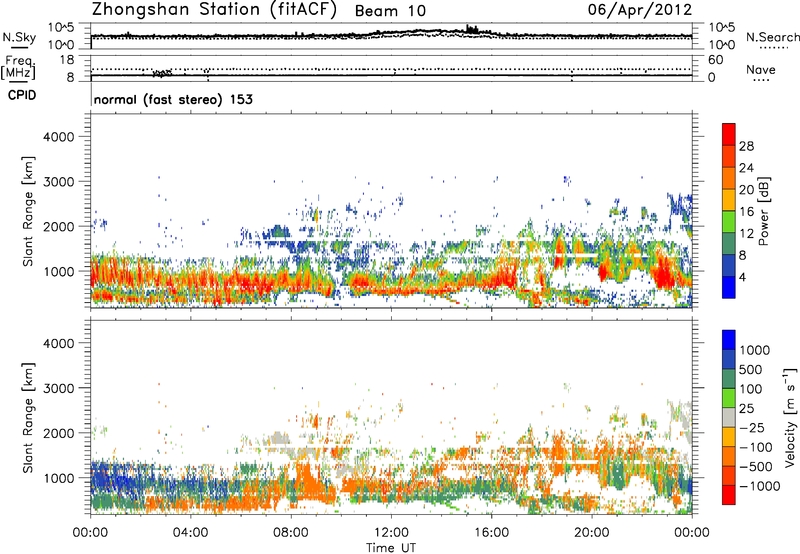Pick the bright blue top Velocity colorbar segment
800x554 pixels.
pyautogui.click(x=729, y=340)
